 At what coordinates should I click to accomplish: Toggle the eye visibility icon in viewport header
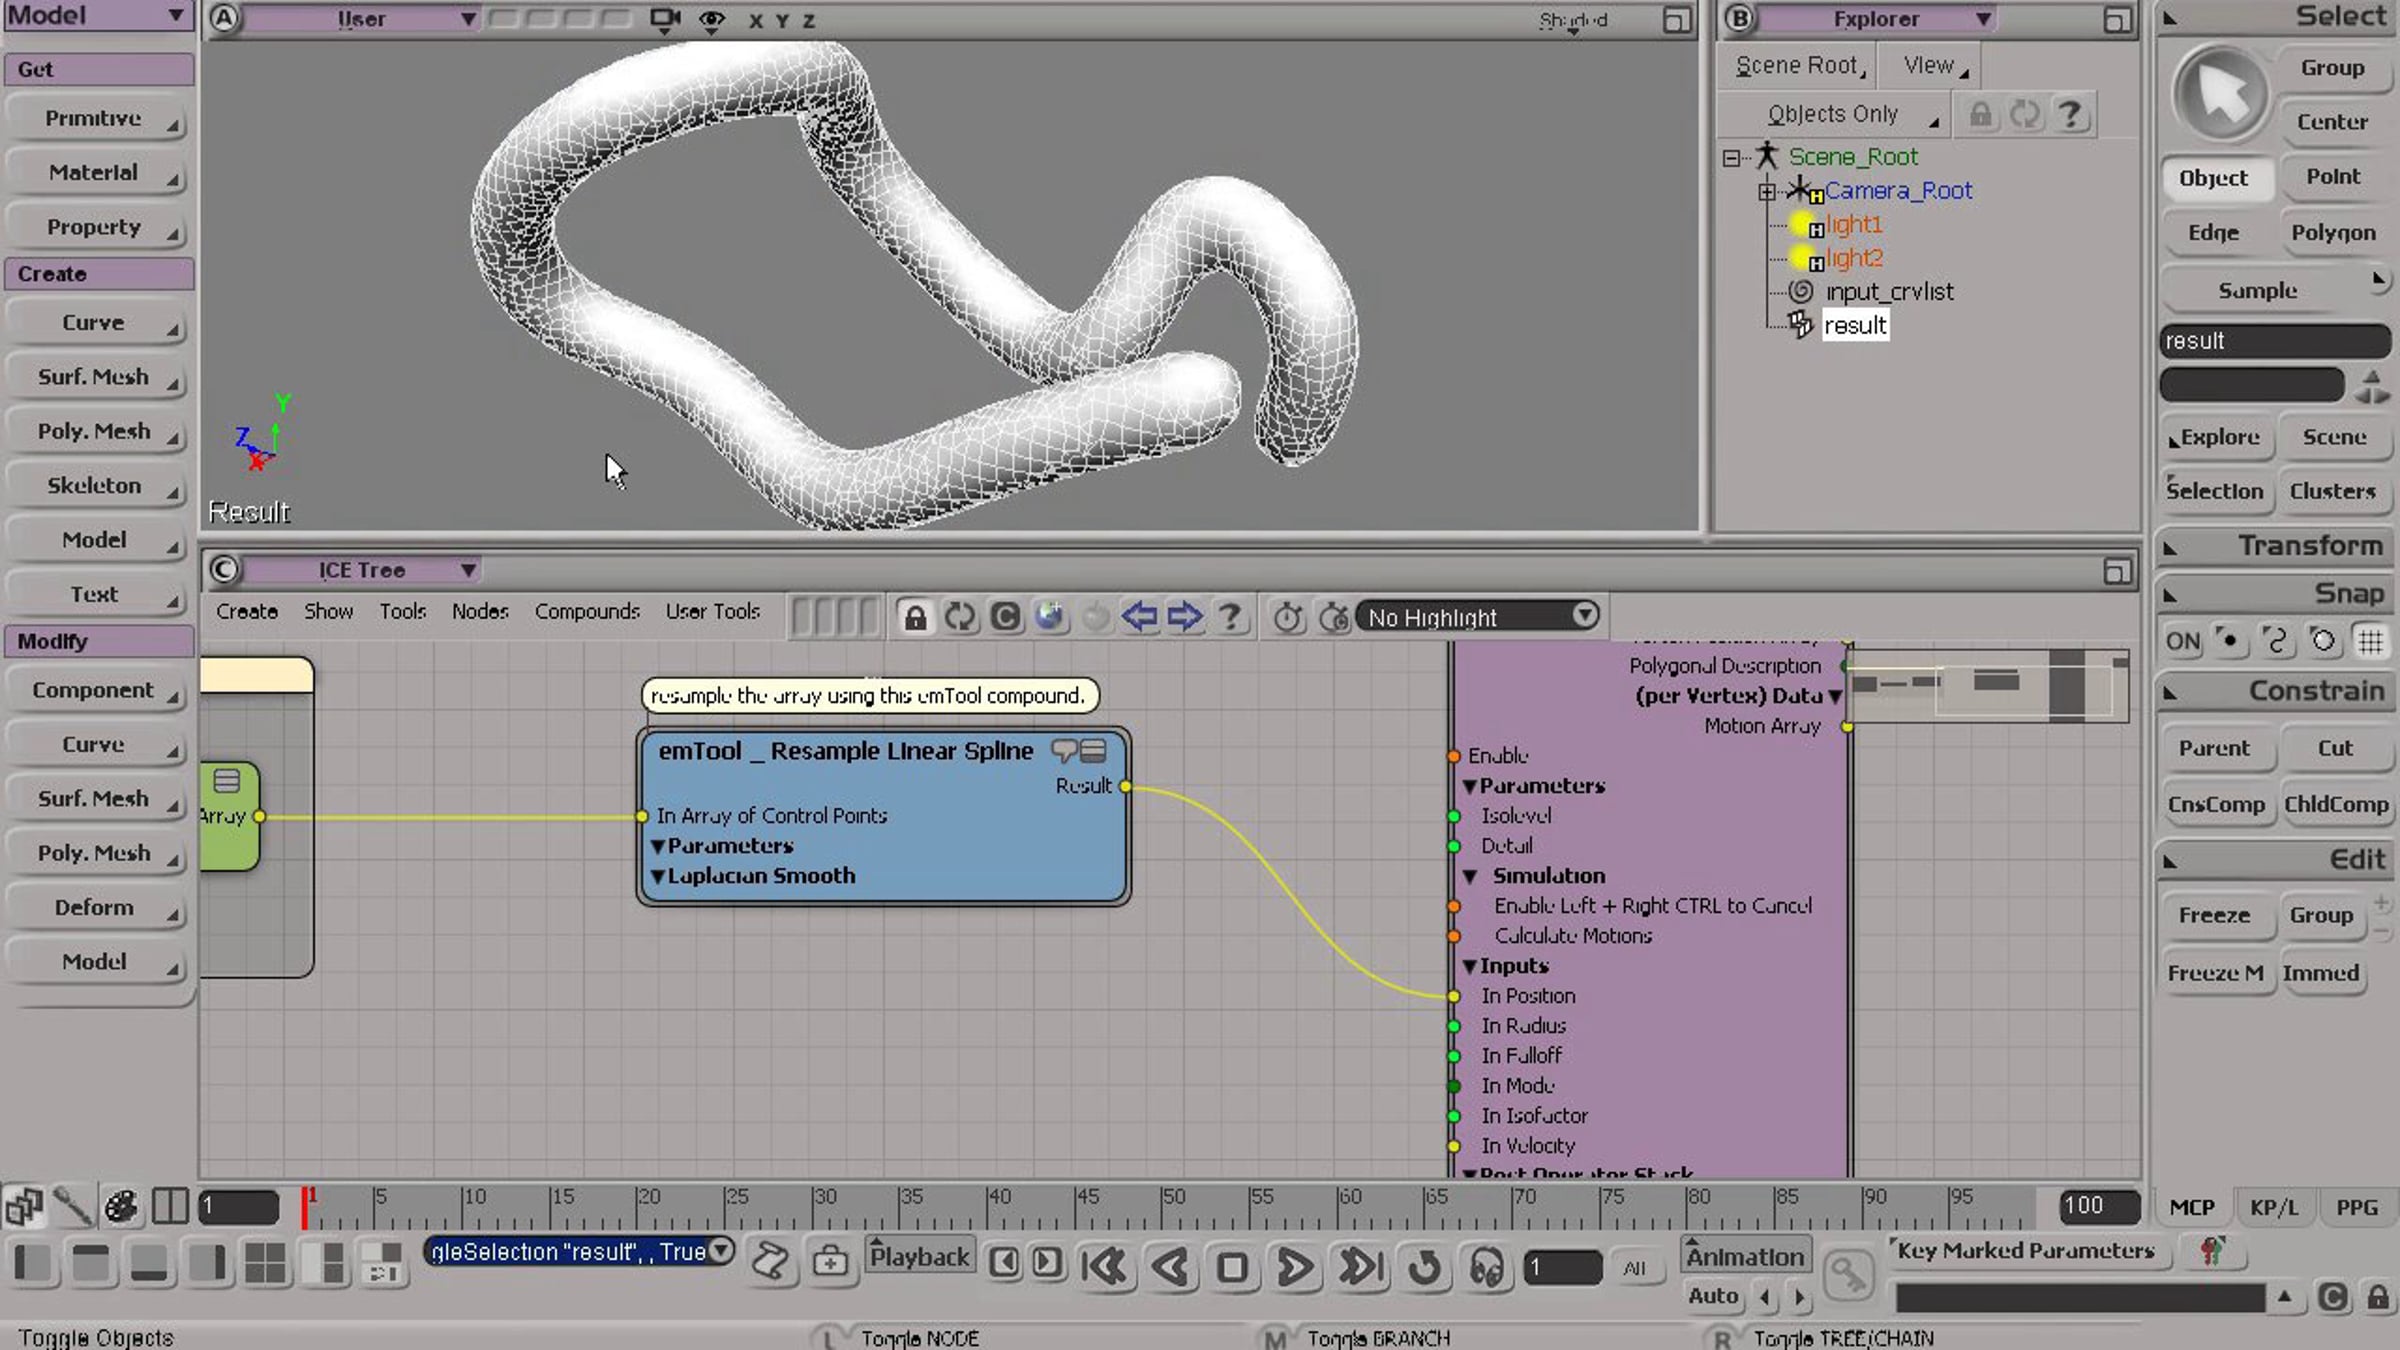[x=711, y=20]
